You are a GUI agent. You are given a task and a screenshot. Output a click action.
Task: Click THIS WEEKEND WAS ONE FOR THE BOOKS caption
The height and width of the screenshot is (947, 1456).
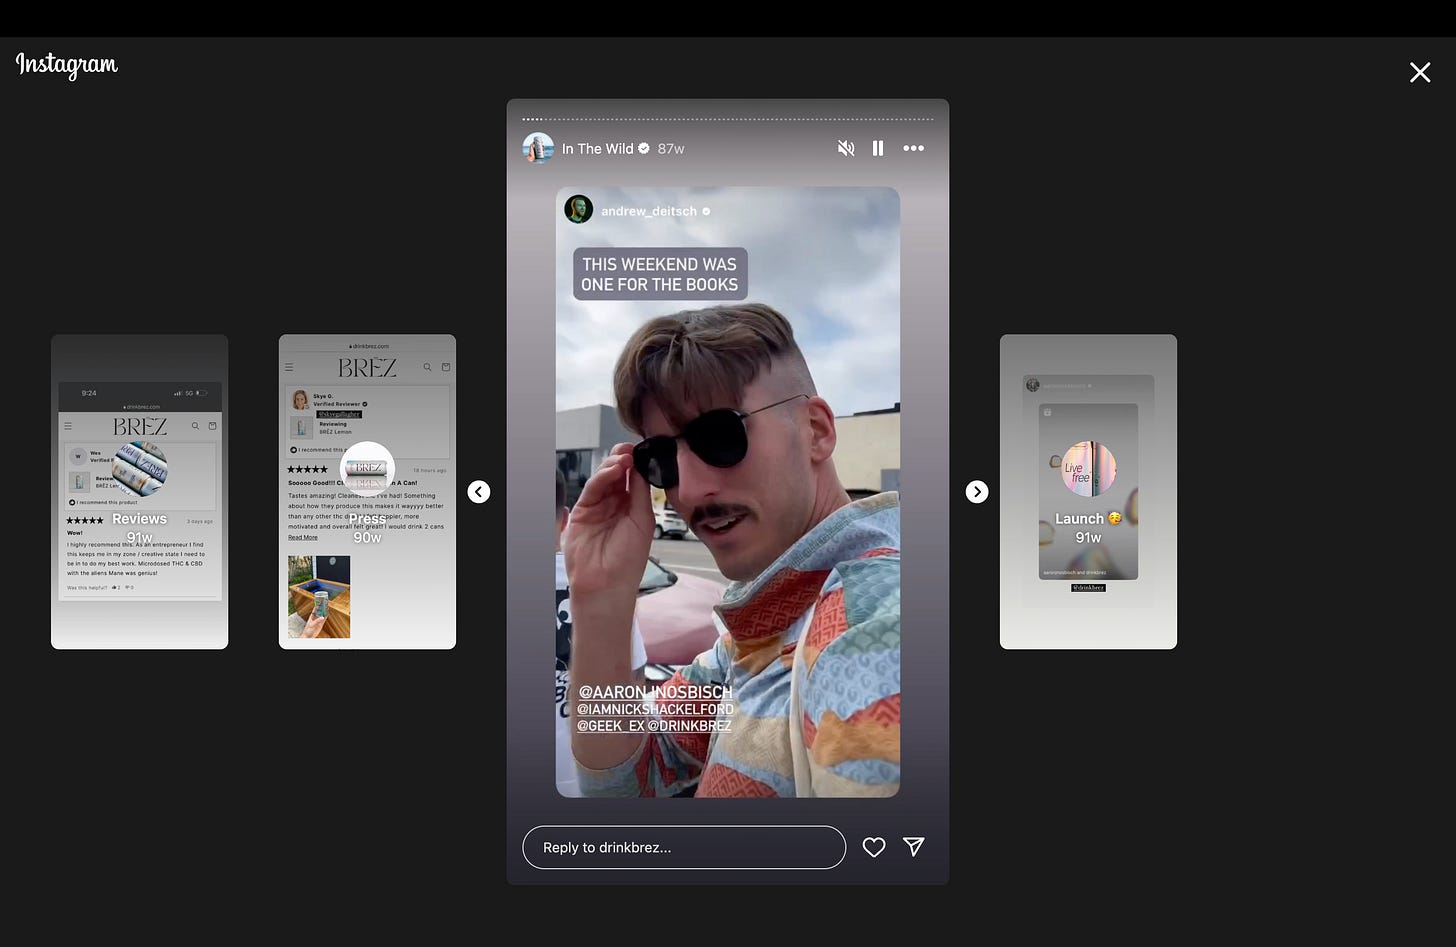660,274
